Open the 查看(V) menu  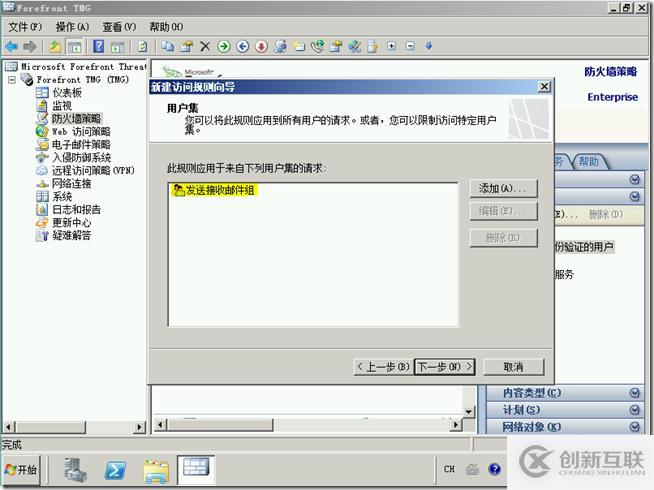tap(119, 27)
